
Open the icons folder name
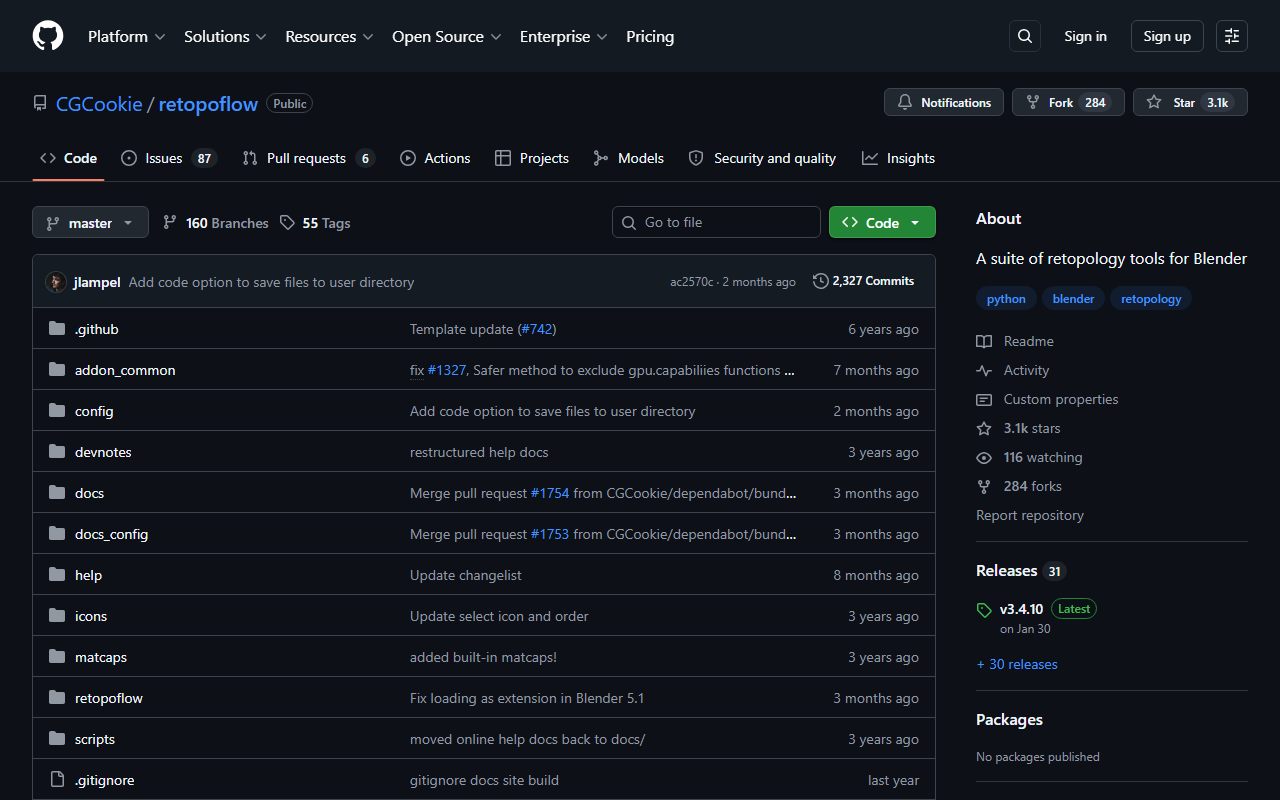(x=91, y=616)
